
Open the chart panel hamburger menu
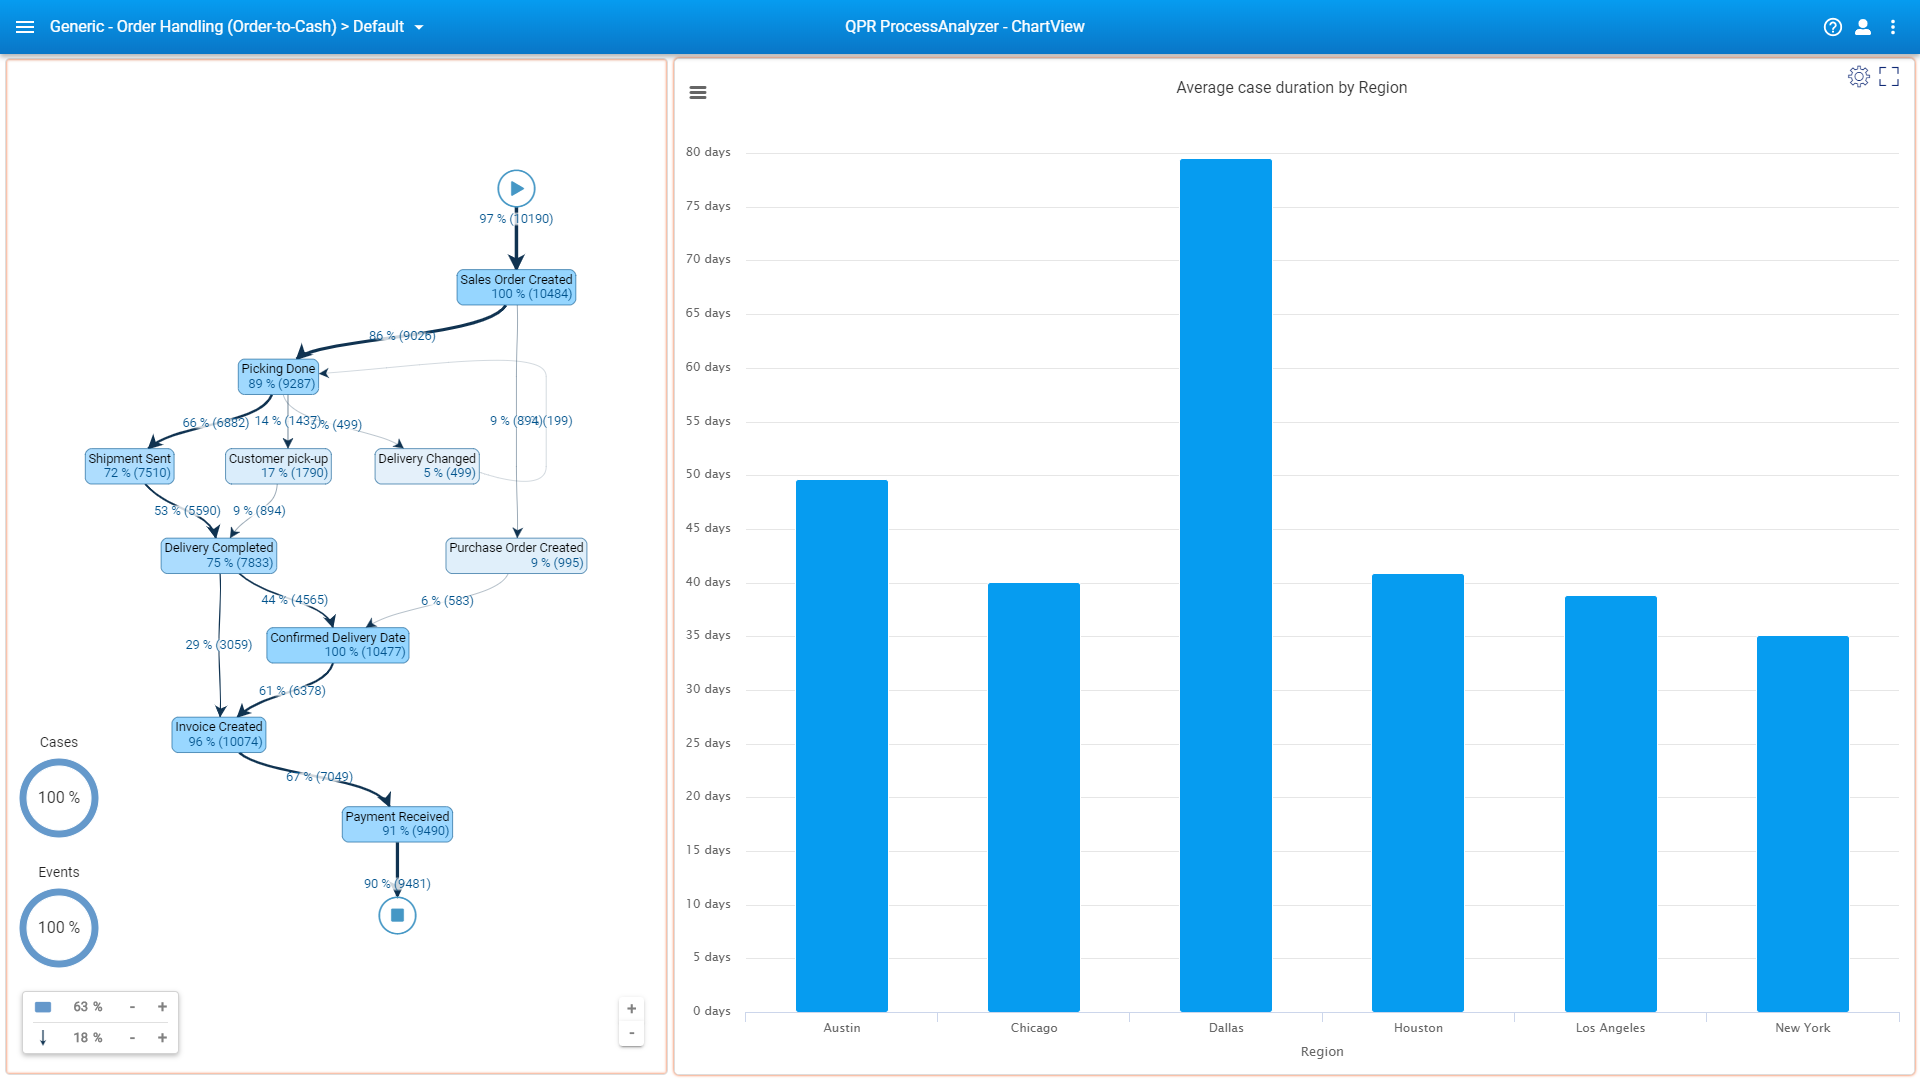click(x=698, y=93)
